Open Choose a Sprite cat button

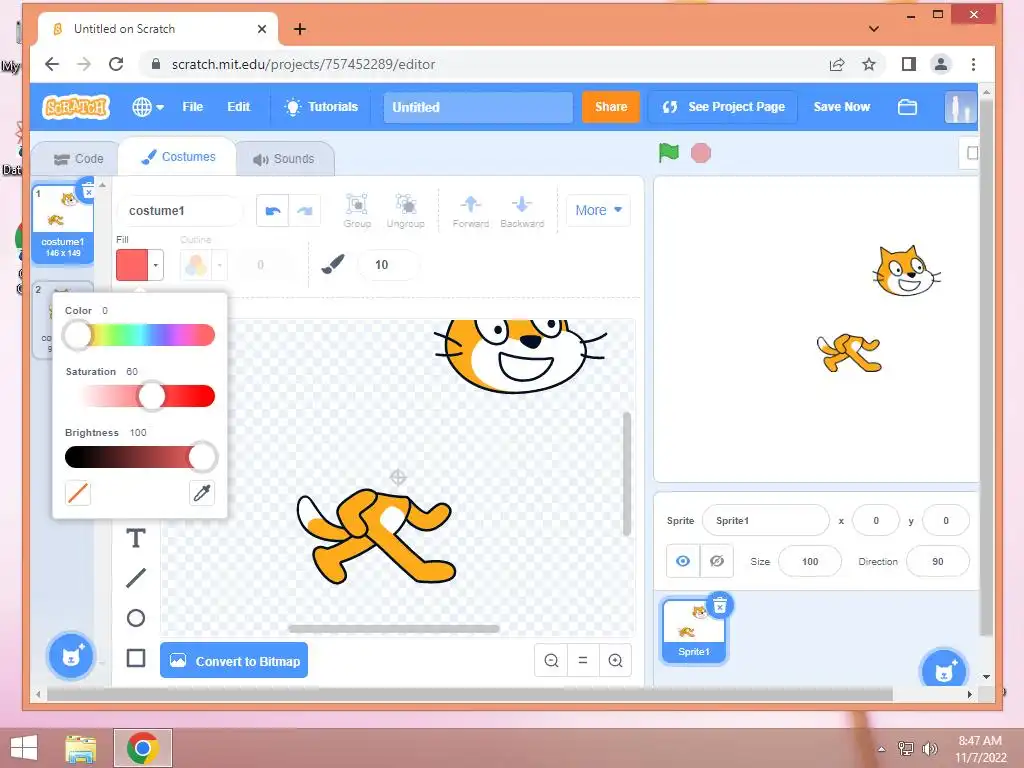pos(943,670)
